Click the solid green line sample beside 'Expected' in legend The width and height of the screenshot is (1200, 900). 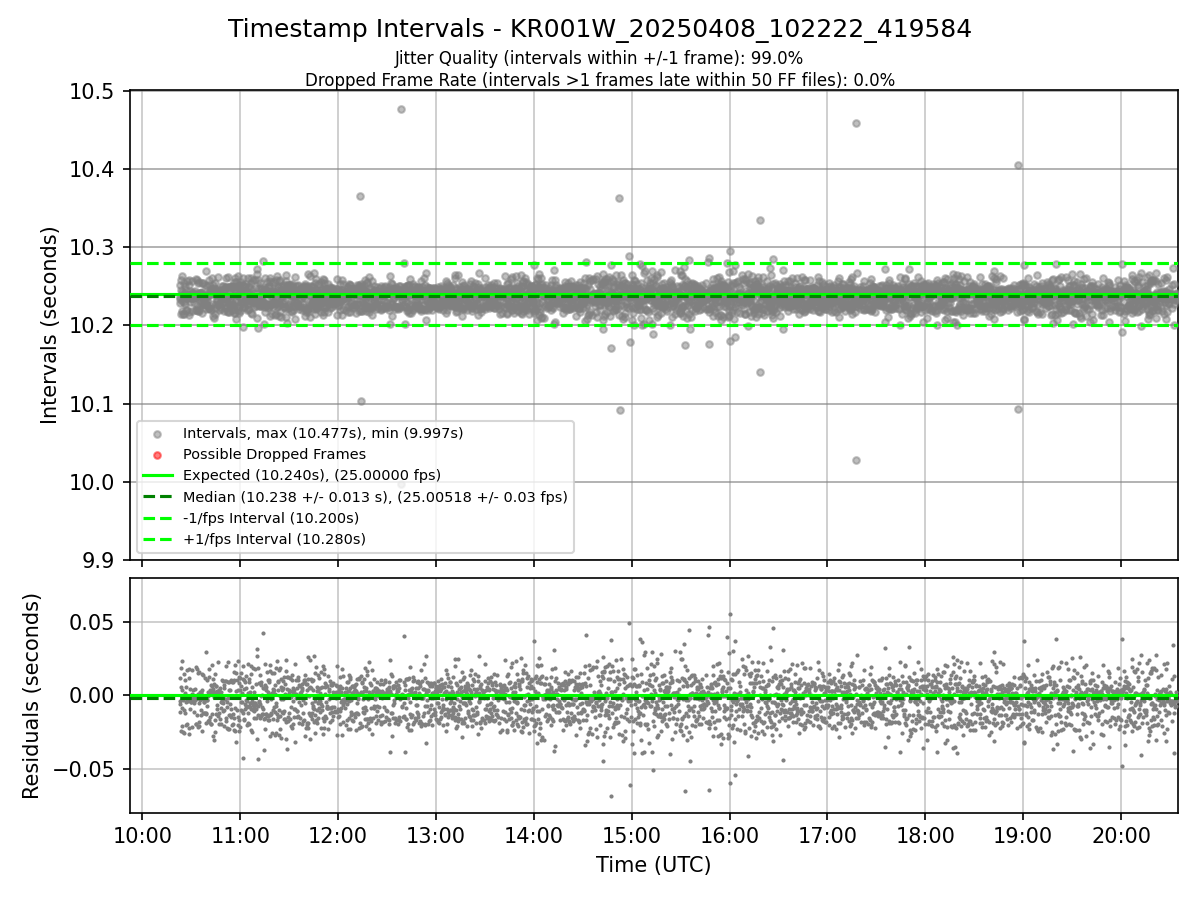point(157,476)
